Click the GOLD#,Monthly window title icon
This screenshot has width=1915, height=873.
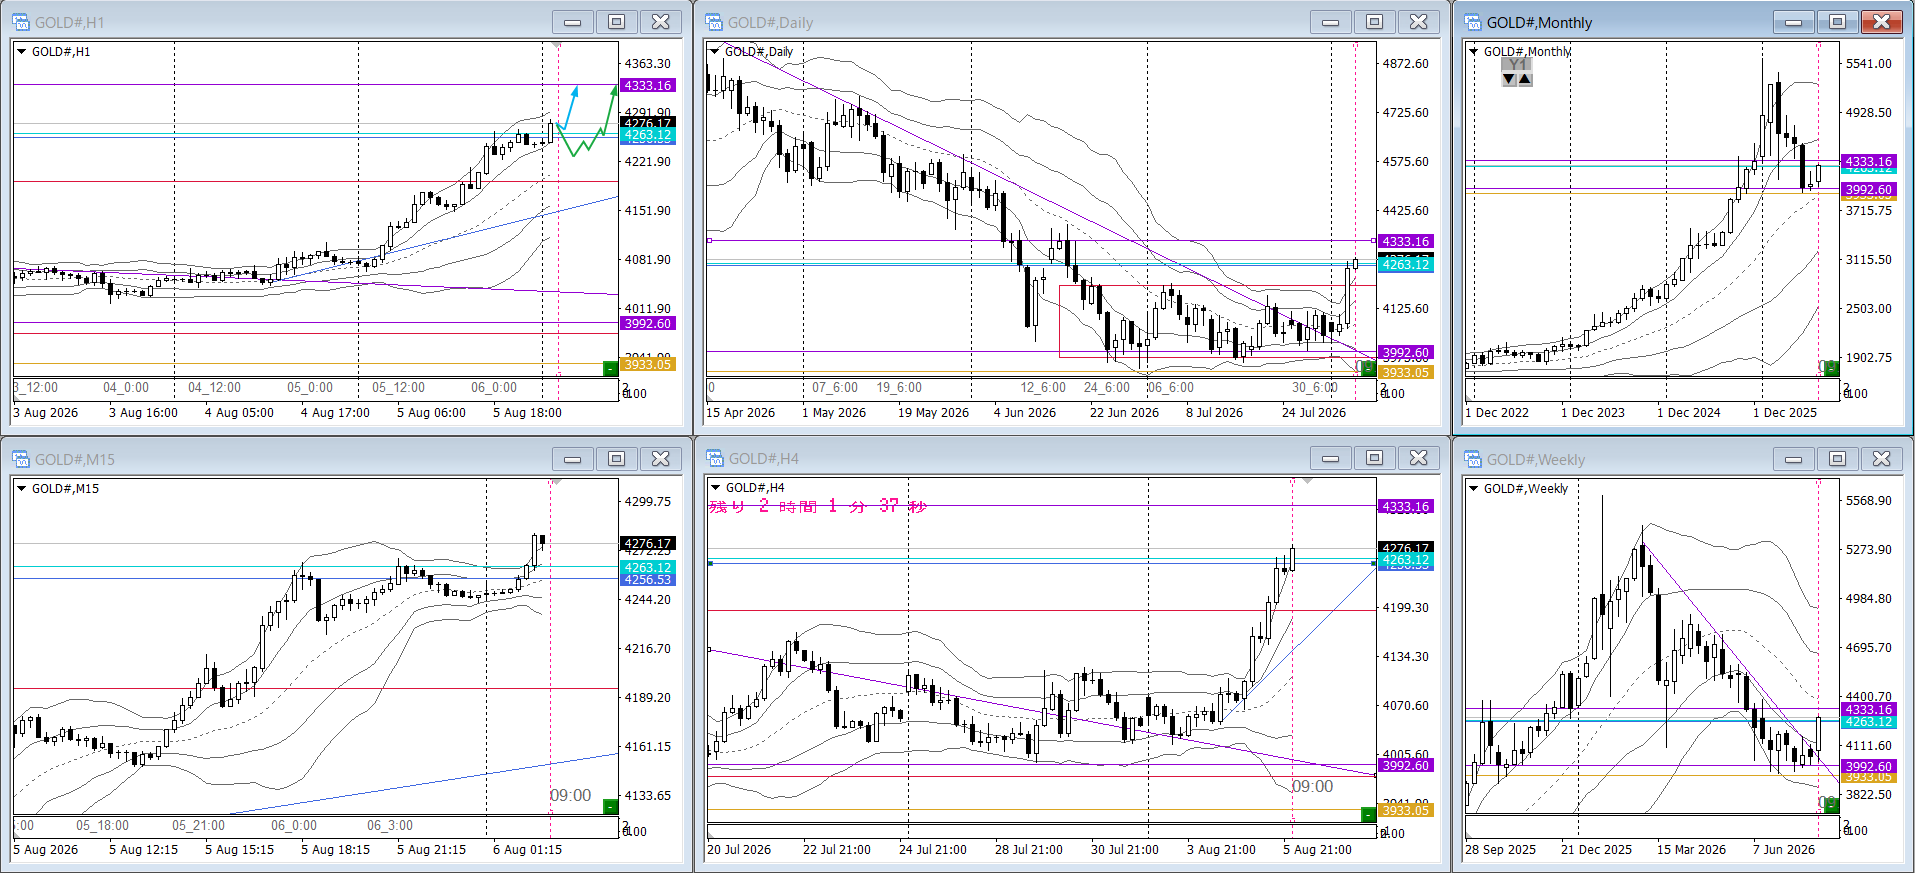(1473, 22)
